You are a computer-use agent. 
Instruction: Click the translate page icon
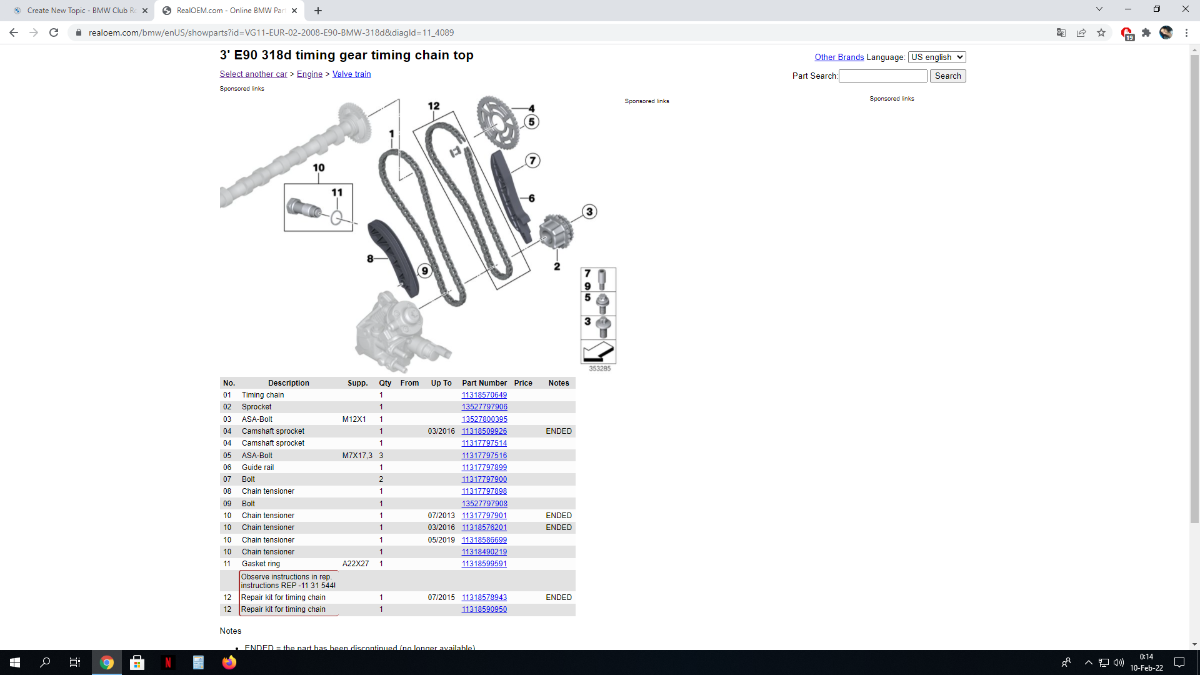point(1061,32)
